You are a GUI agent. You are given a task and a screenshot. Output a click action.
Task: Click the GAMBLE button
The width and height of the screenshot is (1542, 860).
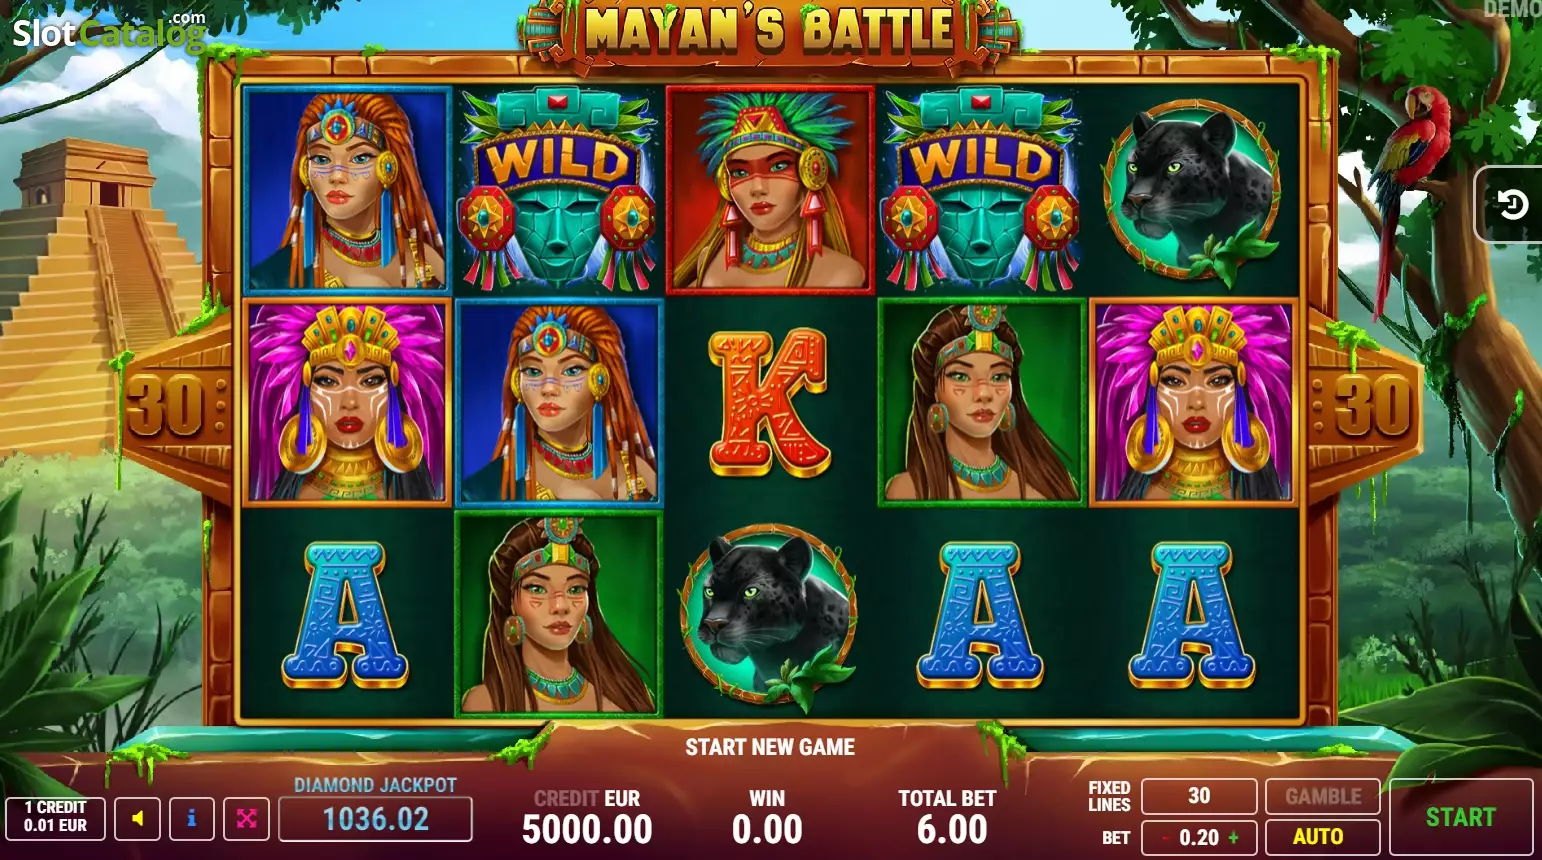click(1322, 797)
